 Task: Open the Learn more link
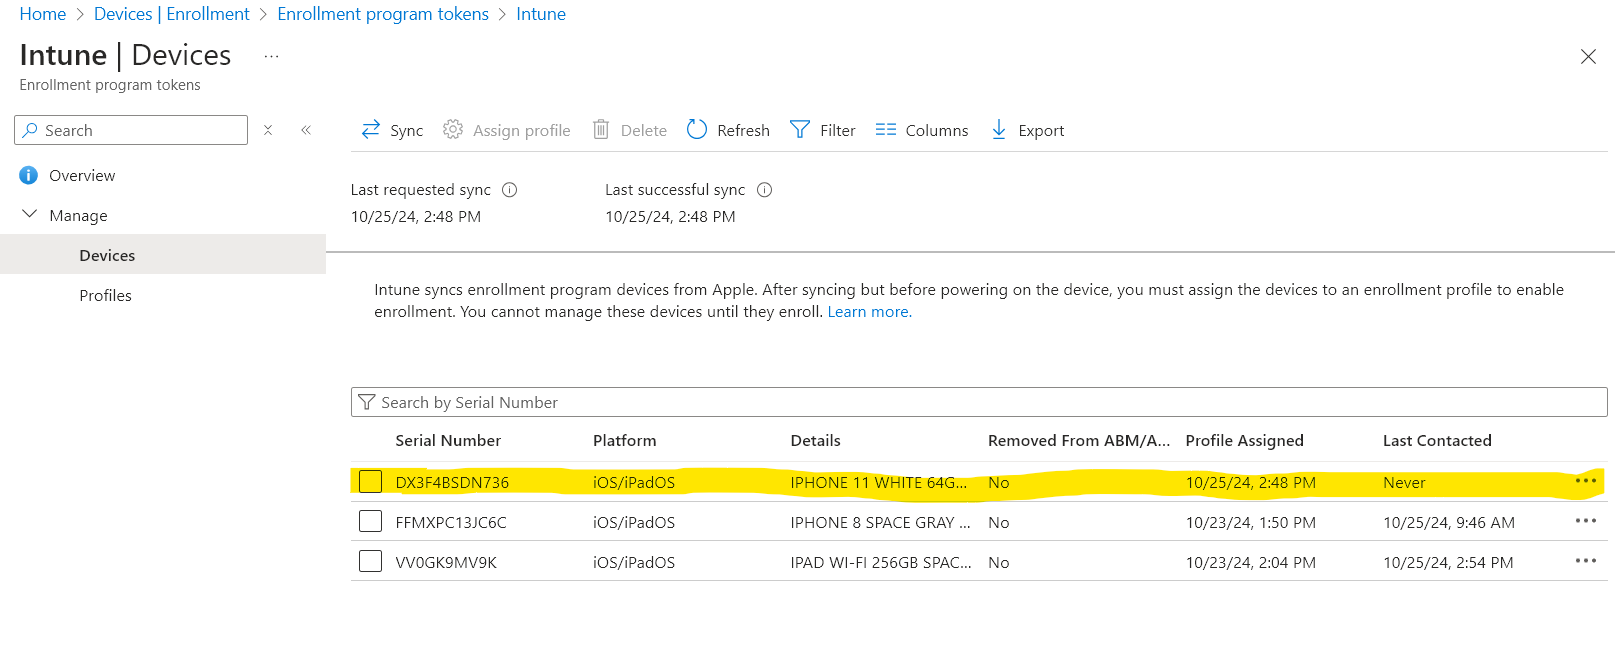pyautogui.click(x=869, y=312)
